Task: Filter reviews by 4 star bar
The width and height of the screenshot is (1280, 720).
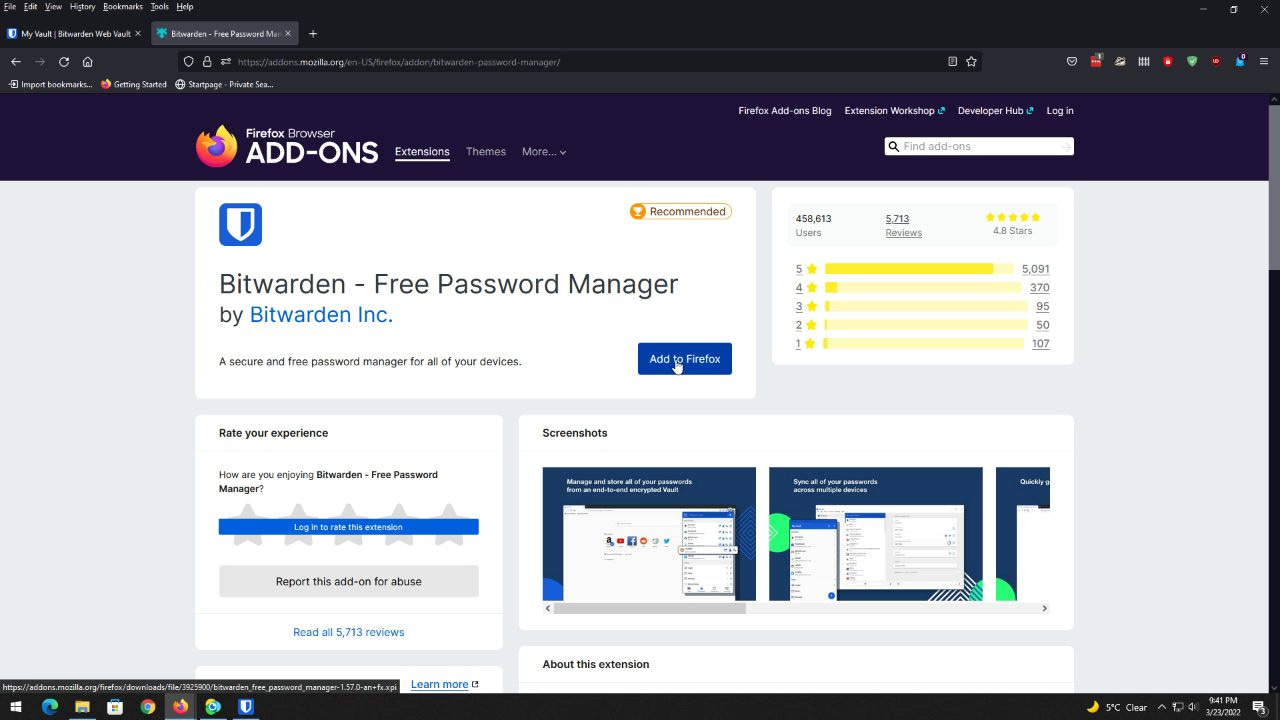Action: [922, 288]
